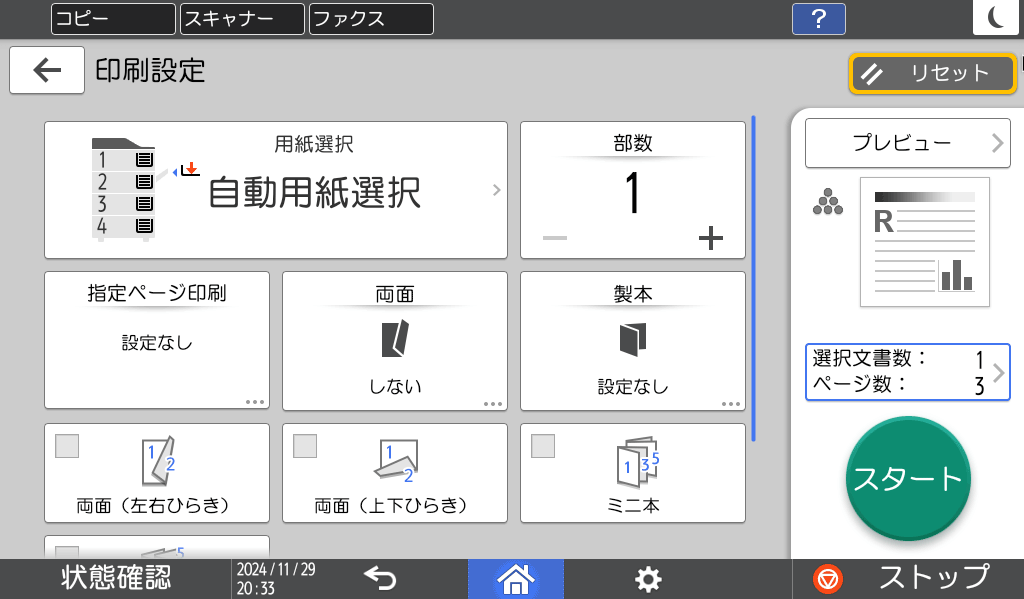Open the help icon
Viewport: 1024px width, 599px height.
pos(818,19)
